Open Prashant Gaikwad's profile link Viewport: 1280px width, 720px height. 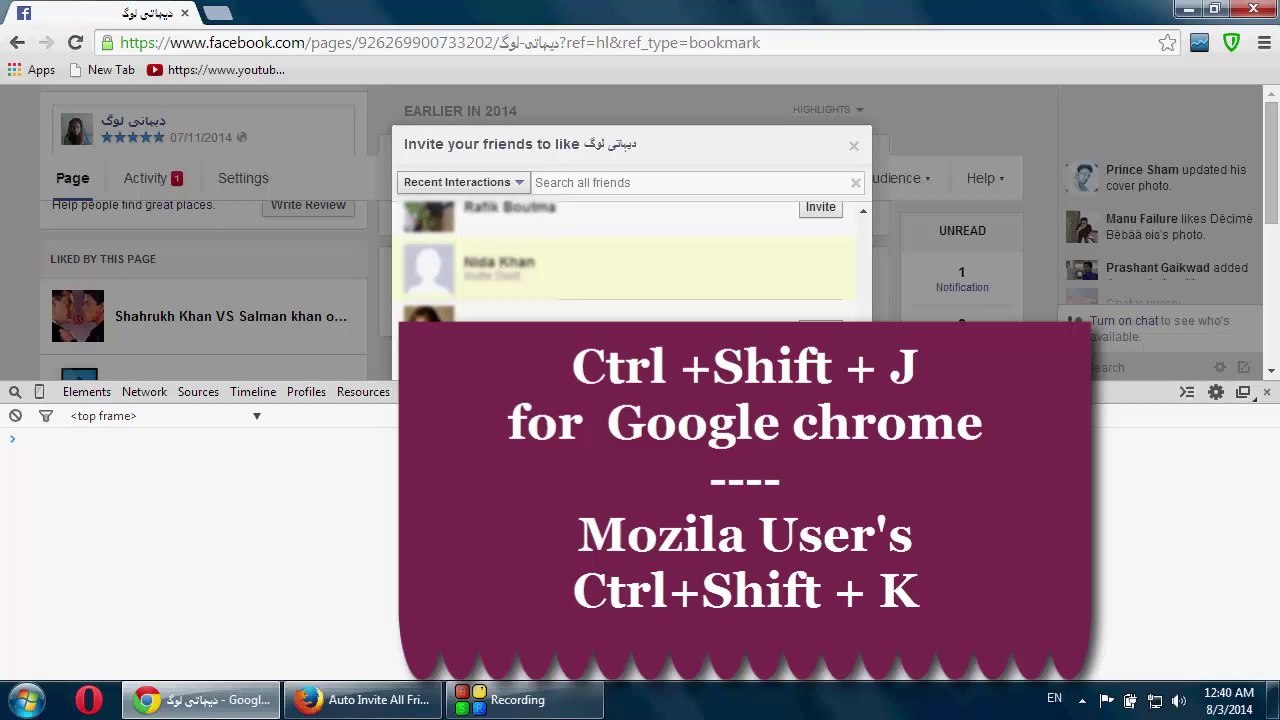[x=1157, y=268]
